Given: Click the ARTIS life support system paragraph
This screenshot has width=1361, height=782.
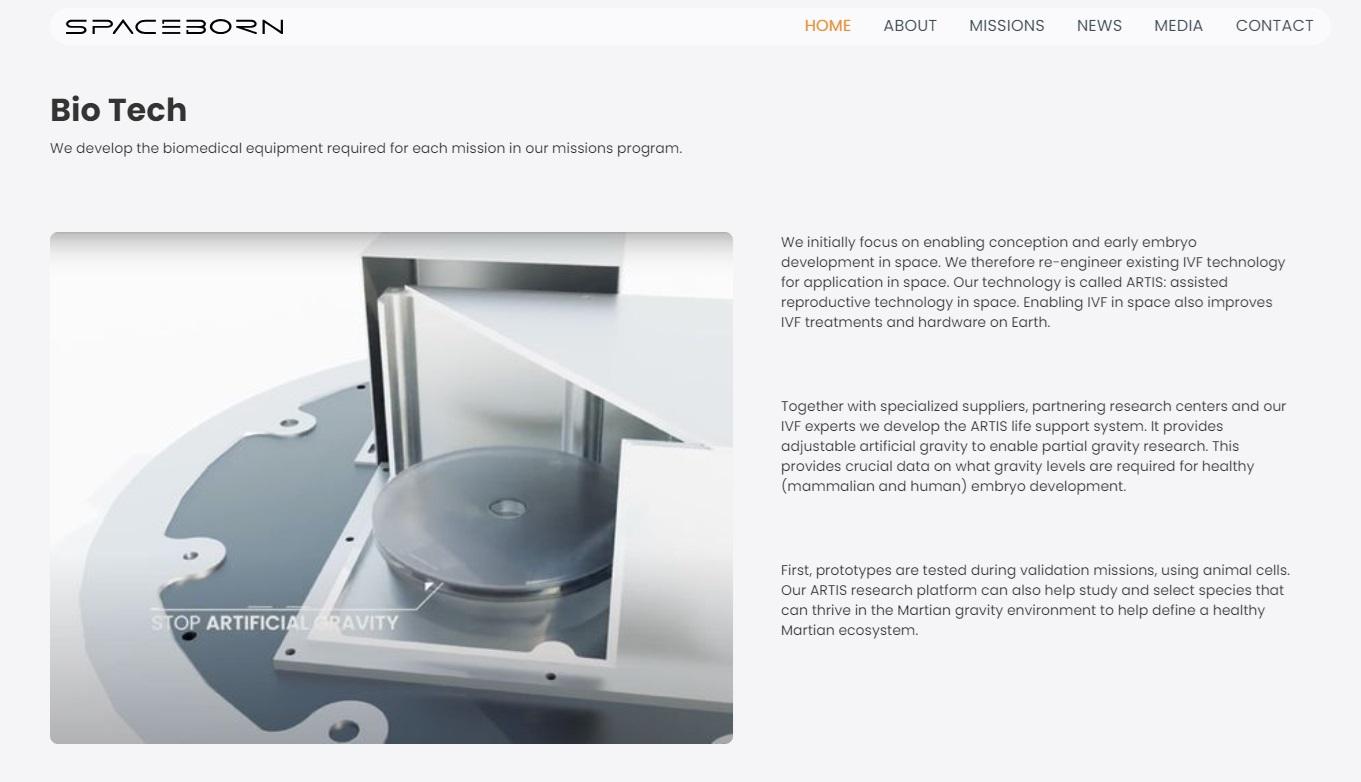Looking at the screenshot, I should pyautogui.click(x=1033, y=446).
